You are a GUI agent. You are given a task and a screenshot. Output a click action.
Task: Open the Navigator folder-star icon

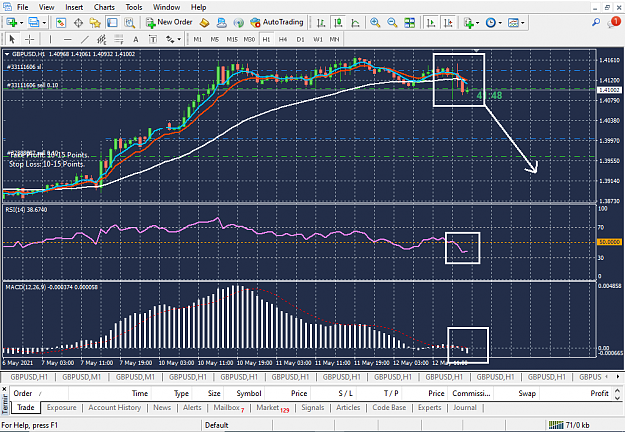coord(95,23)
